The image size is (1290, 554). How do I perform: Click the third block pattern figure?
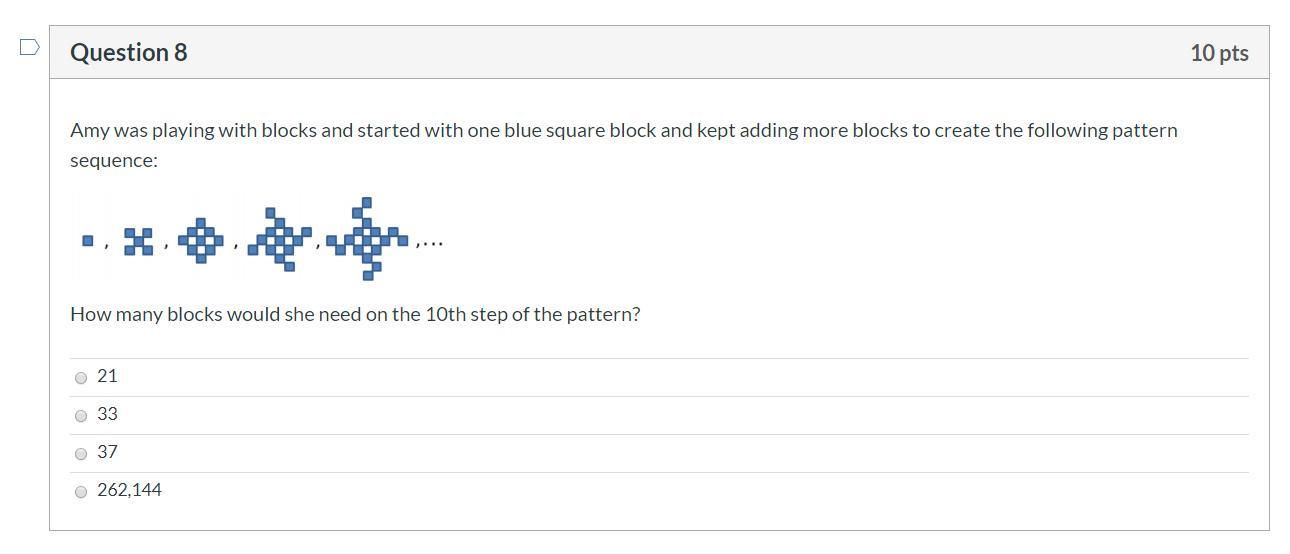tap(201, 240)
